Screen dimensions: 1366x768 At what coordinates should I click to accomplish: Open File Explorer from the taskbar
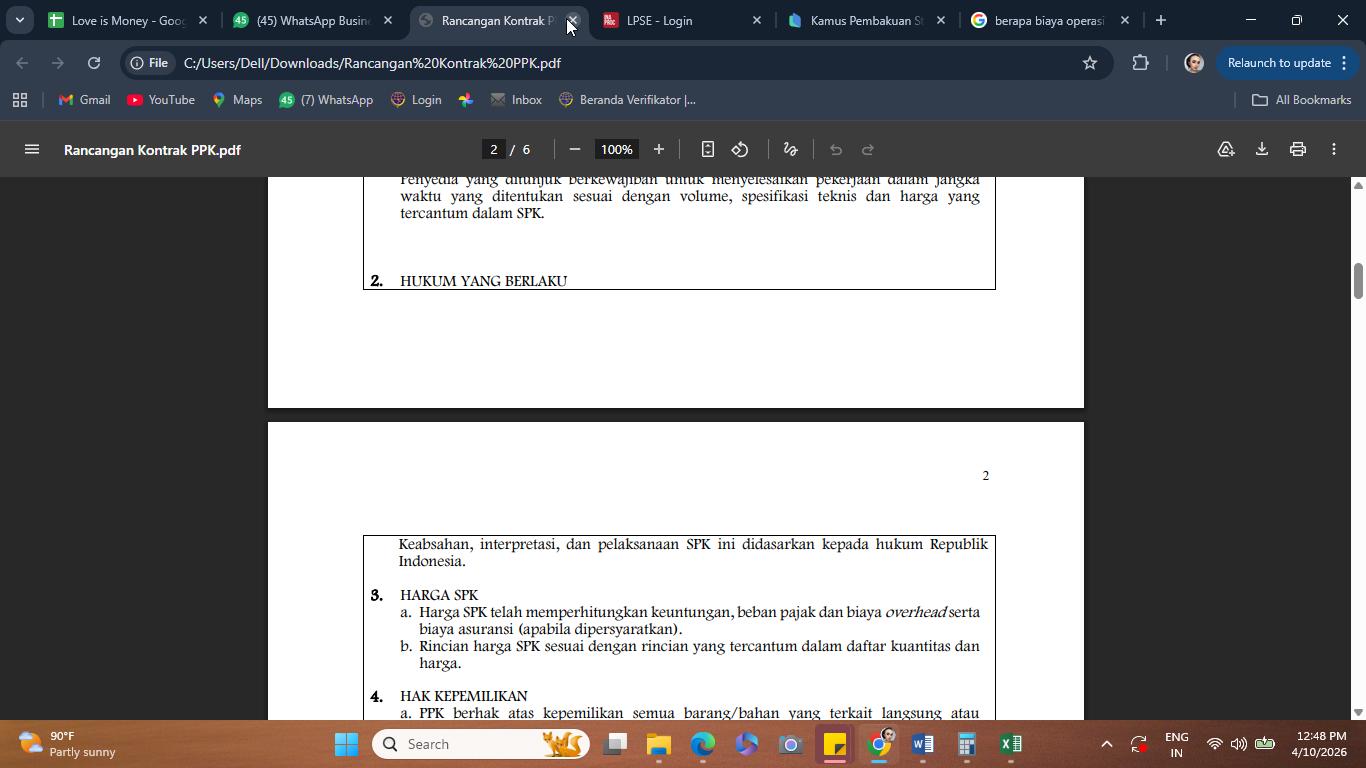(658, 744)
